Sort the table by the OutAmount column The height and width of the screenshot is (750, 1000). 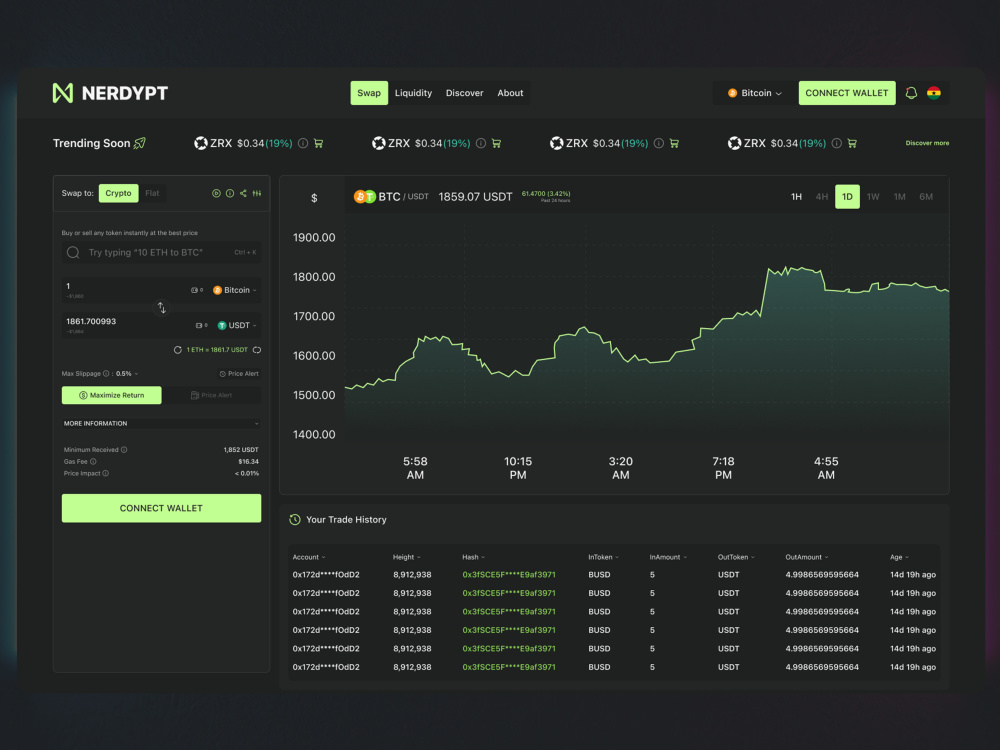point(807,557)
